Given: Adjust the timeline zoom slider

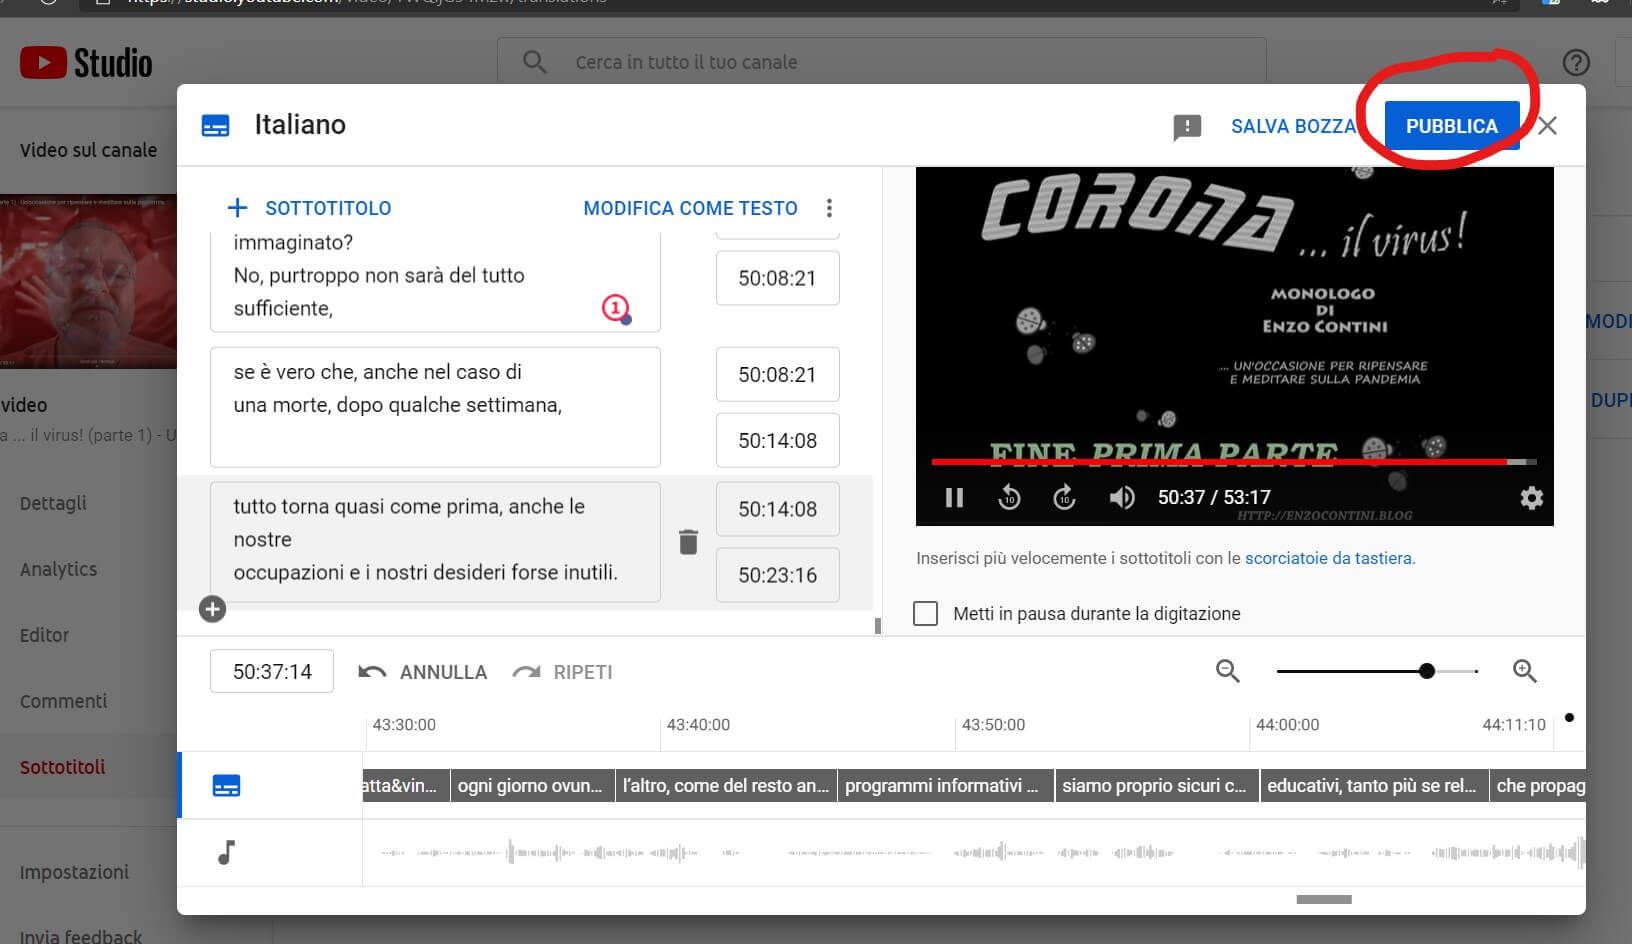Looking at the screenshot, I should point(1427,671).
